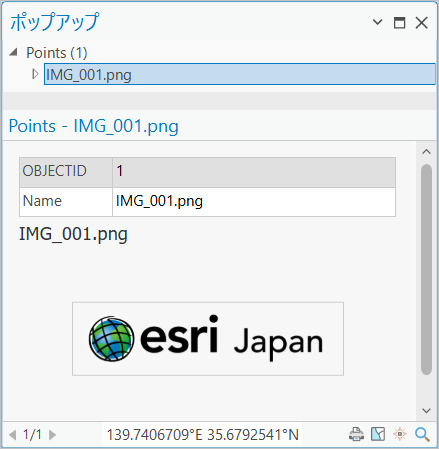Click the Points - IMG_001.png title

coord(94,126)
